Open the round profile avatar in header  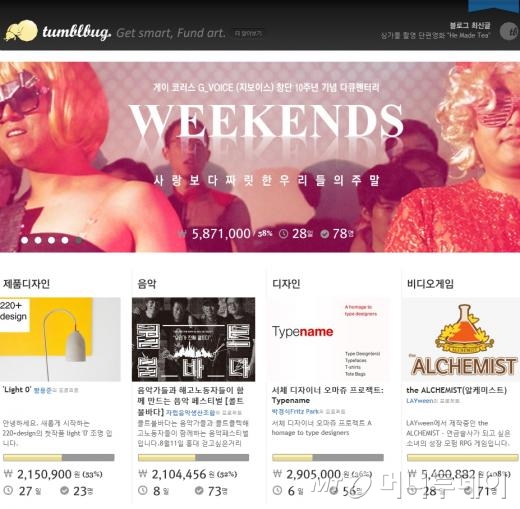[x=510, y=31]
